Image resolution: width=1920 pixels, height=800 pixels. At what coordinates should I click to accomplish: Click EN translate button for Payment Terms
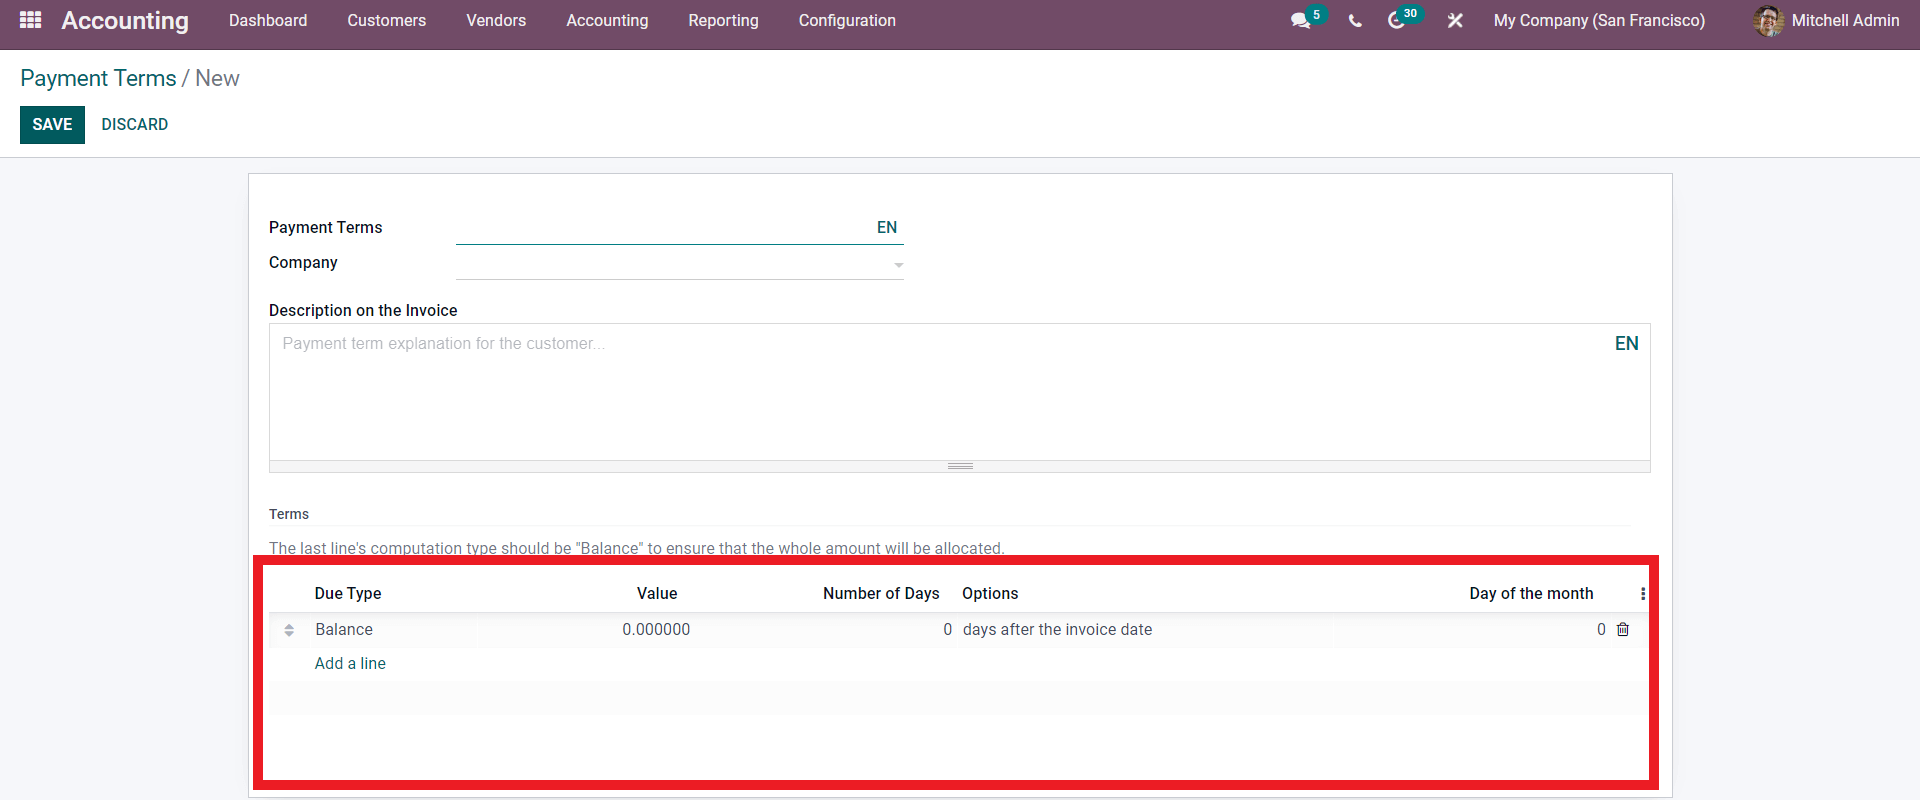tap(887, 227)
